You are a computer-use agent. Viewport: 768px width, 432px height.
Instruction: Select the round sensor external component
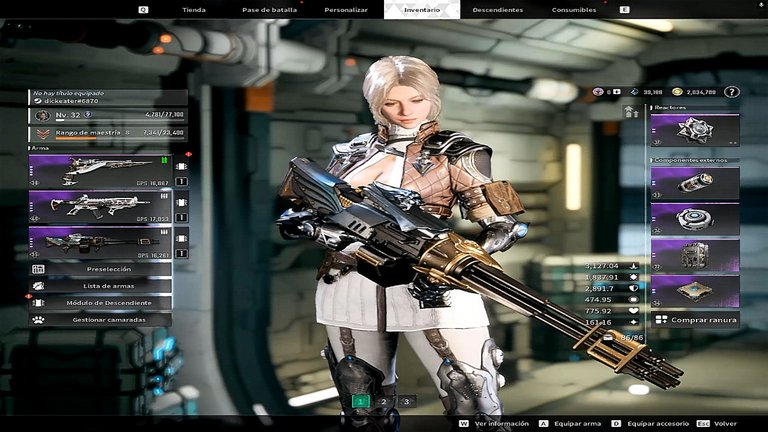click(695, 219)
